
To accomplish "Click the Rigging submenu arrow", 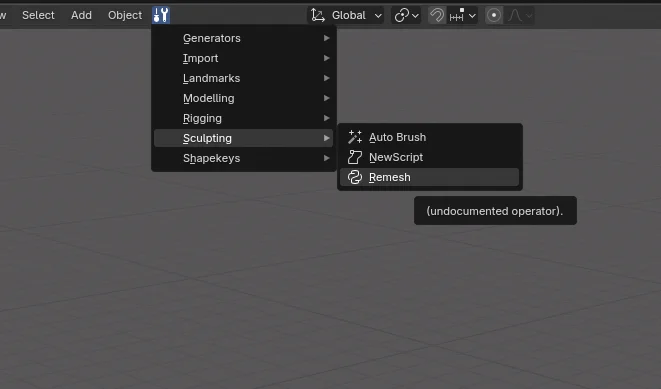I will (326, 118).
